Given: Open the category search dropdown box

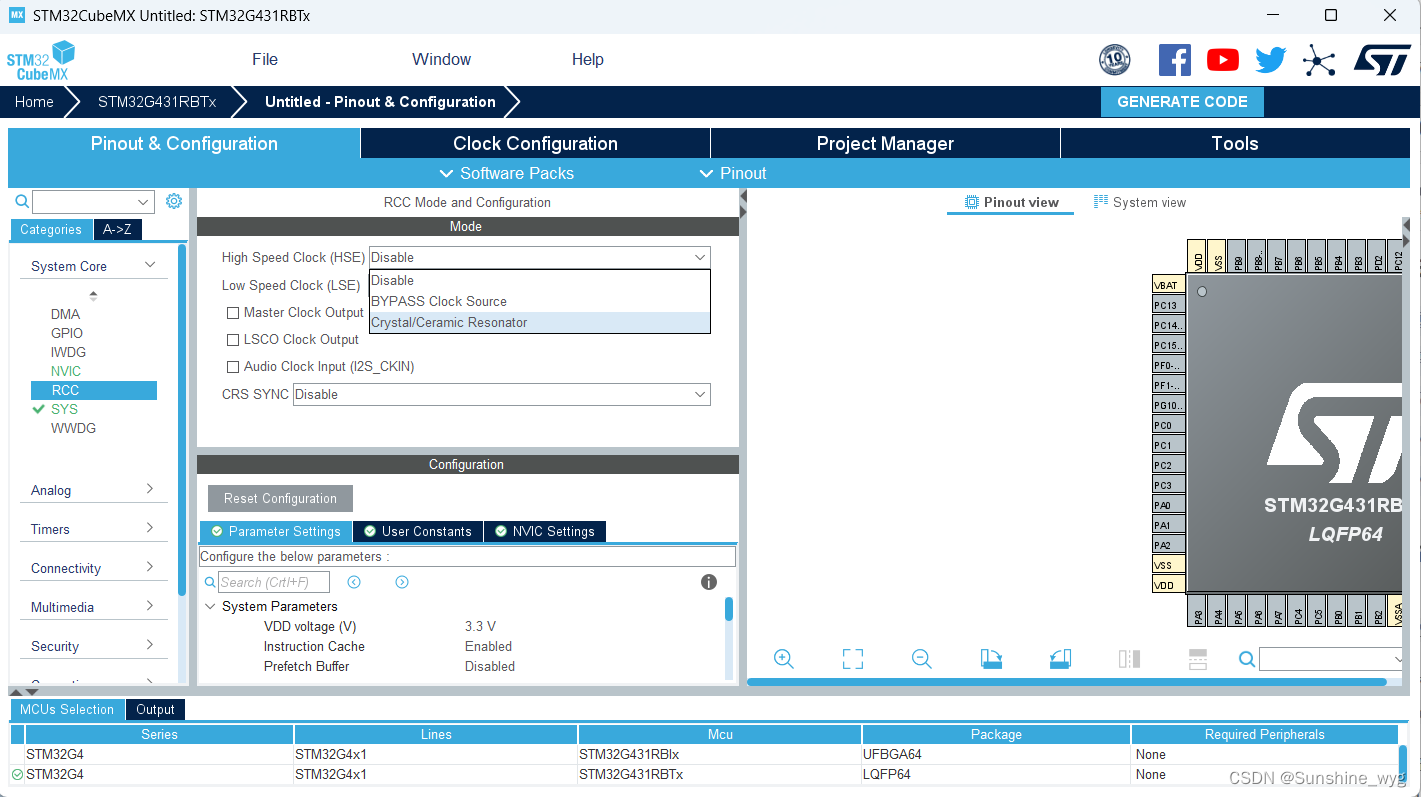Looking at the screenshot, I should 93,202.
